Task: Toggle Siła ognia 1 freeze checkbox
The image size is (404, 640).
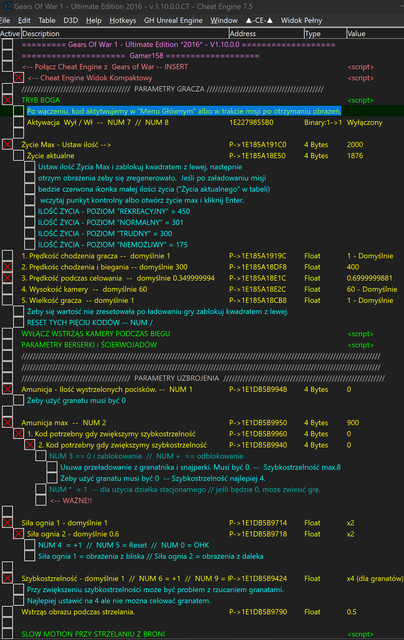Action: coord(7,522)
